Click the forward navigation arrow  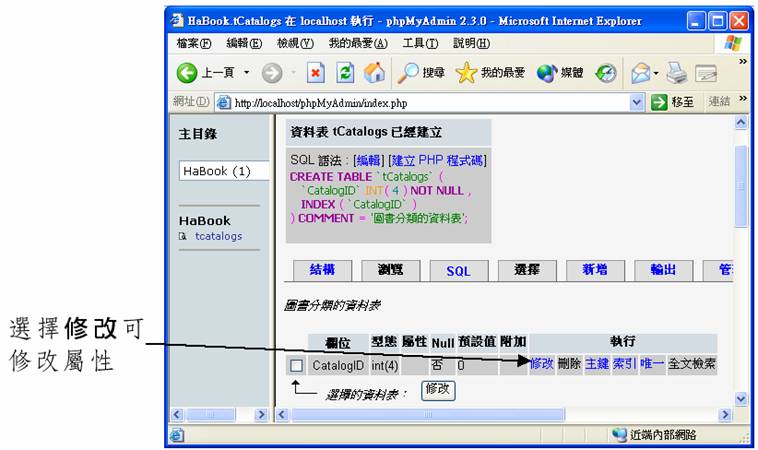click(x=272, y=73)
